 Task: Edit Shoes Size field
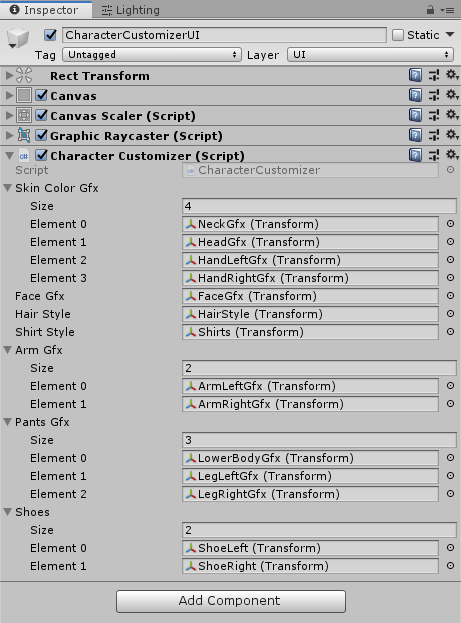(x=319, y=530)
